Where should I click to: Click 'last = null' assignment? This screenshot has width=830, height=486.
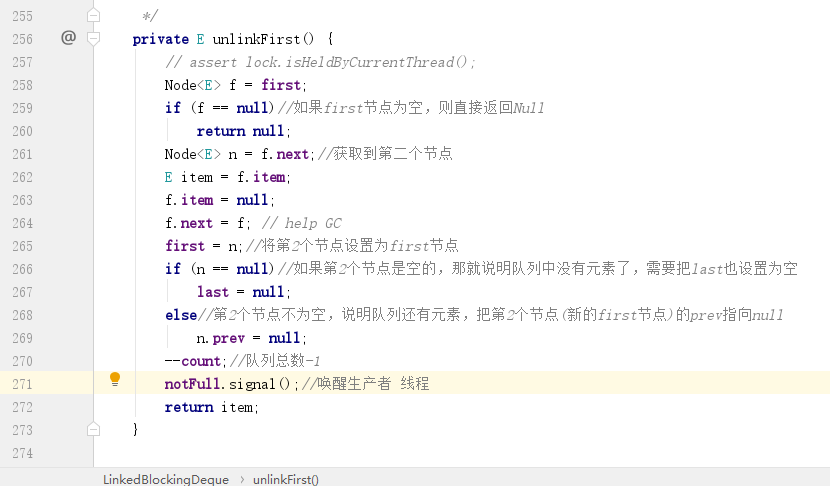click(x=243, y=292)
